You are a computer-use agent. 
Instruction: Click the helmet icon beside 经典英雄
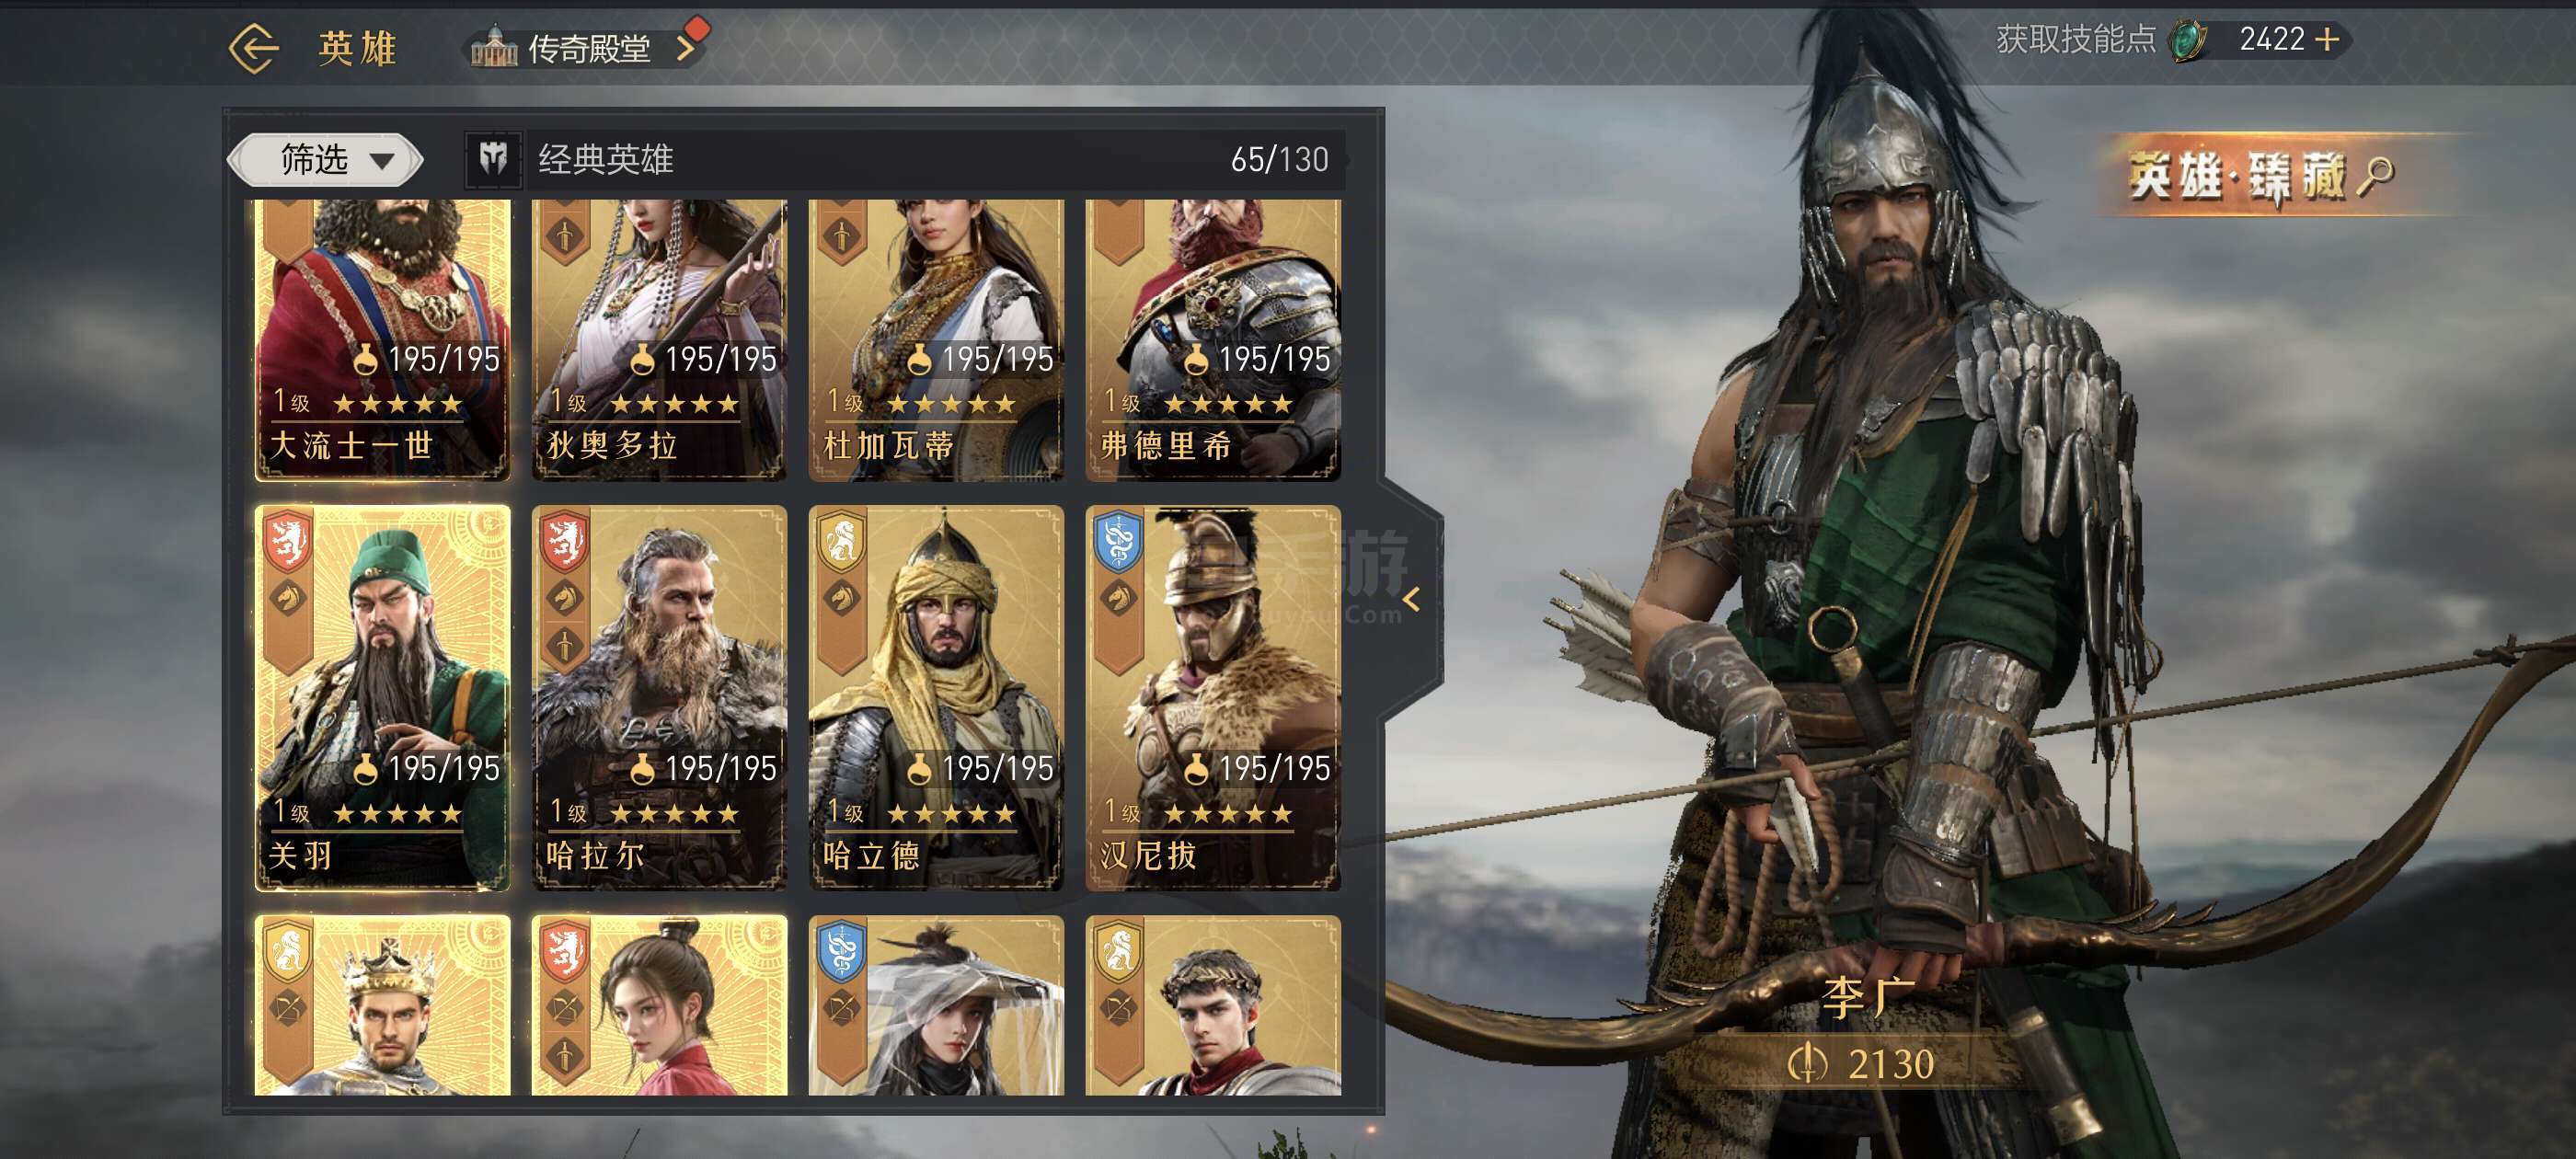tap(494, 159)
